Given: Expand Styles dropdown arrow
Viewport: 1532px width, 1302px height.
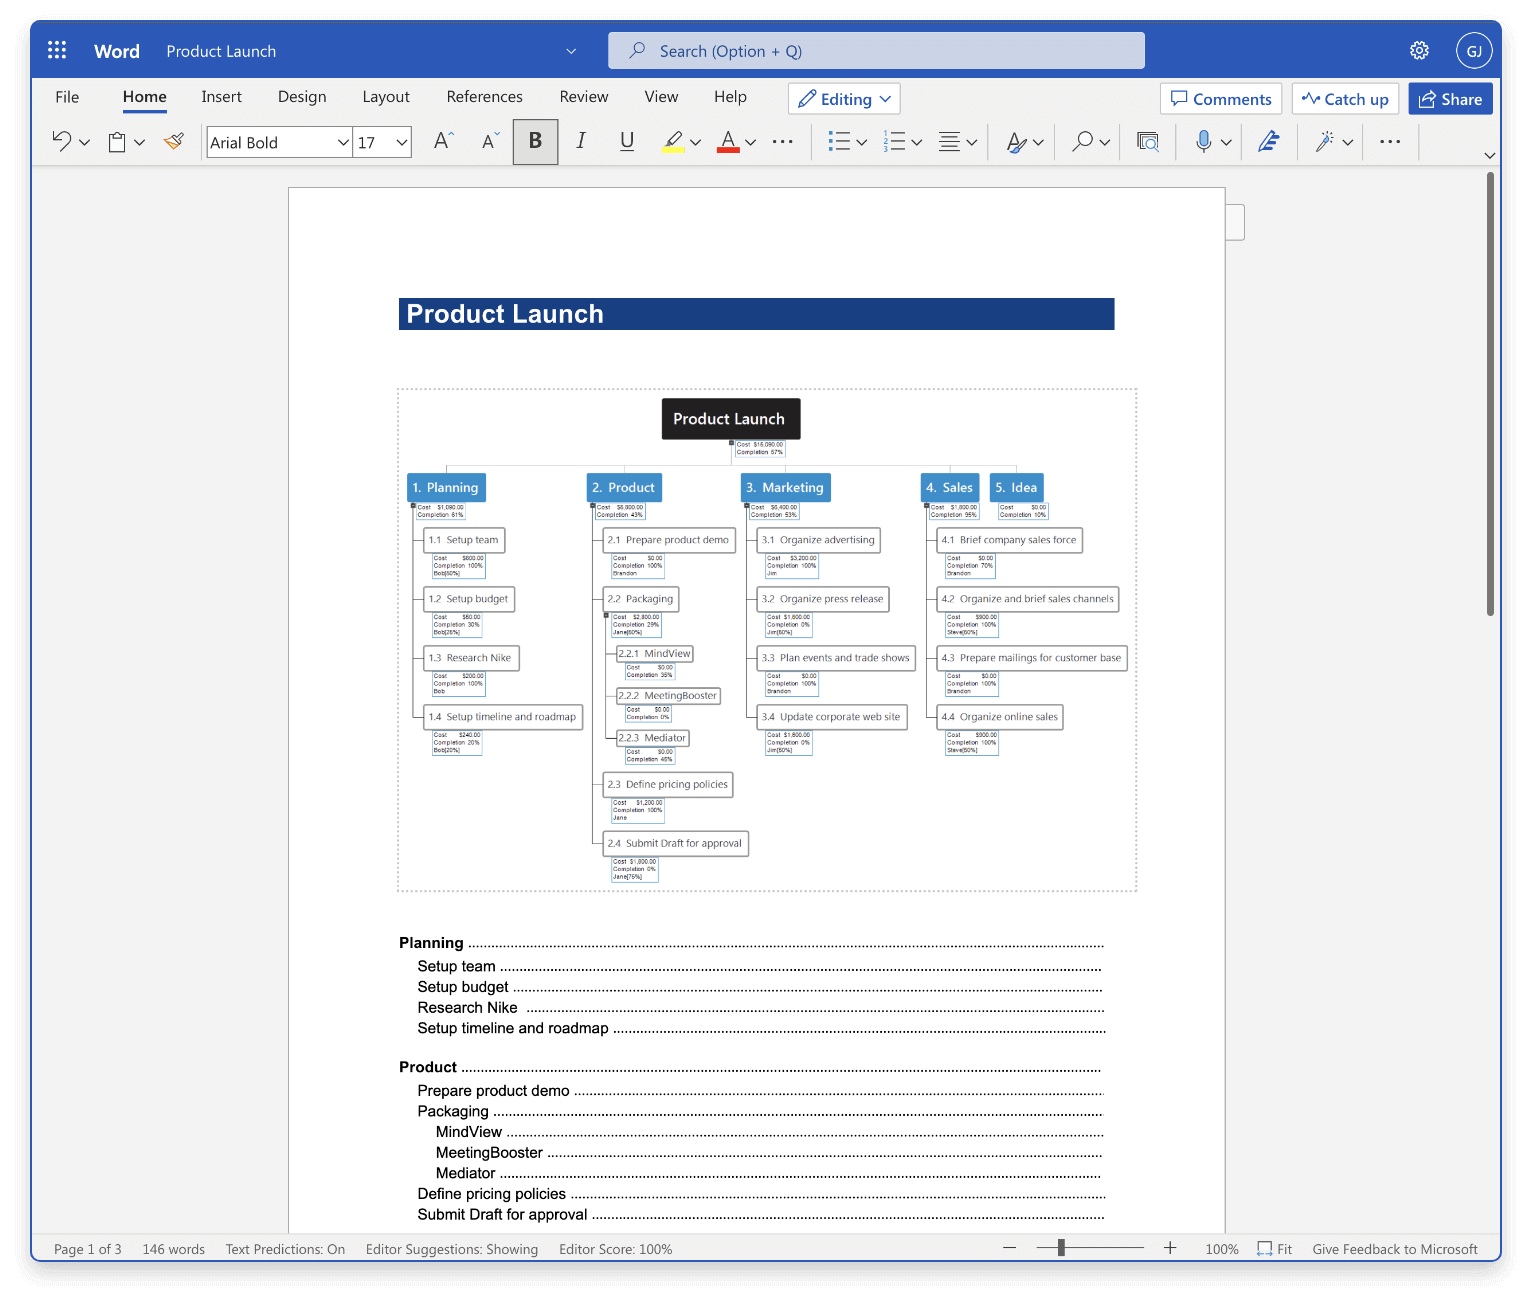Looking at the screenshot, I should point(1038,143).
